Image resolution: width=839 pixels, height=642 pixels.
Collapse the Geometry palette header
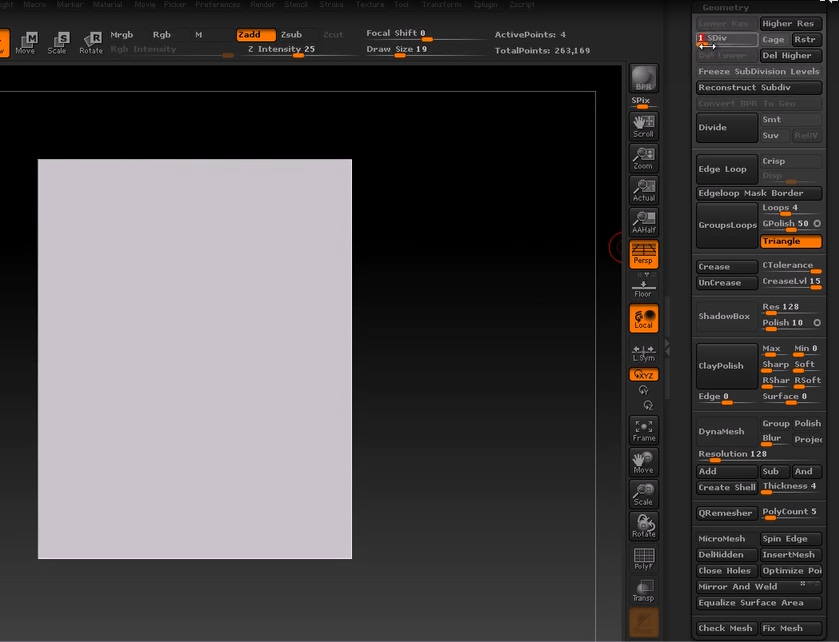coord(725,7)
